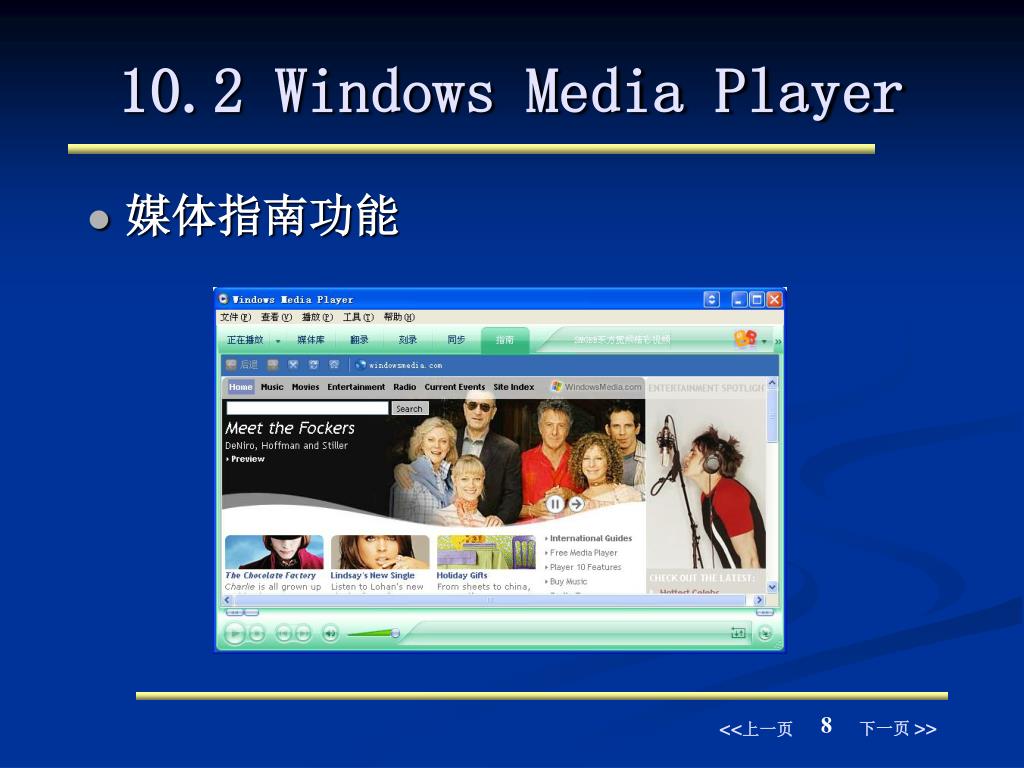Advance the slideshow with the arrow button
Image resolution: width=1024 pixels, height=768 pixels.
(576, 504)
